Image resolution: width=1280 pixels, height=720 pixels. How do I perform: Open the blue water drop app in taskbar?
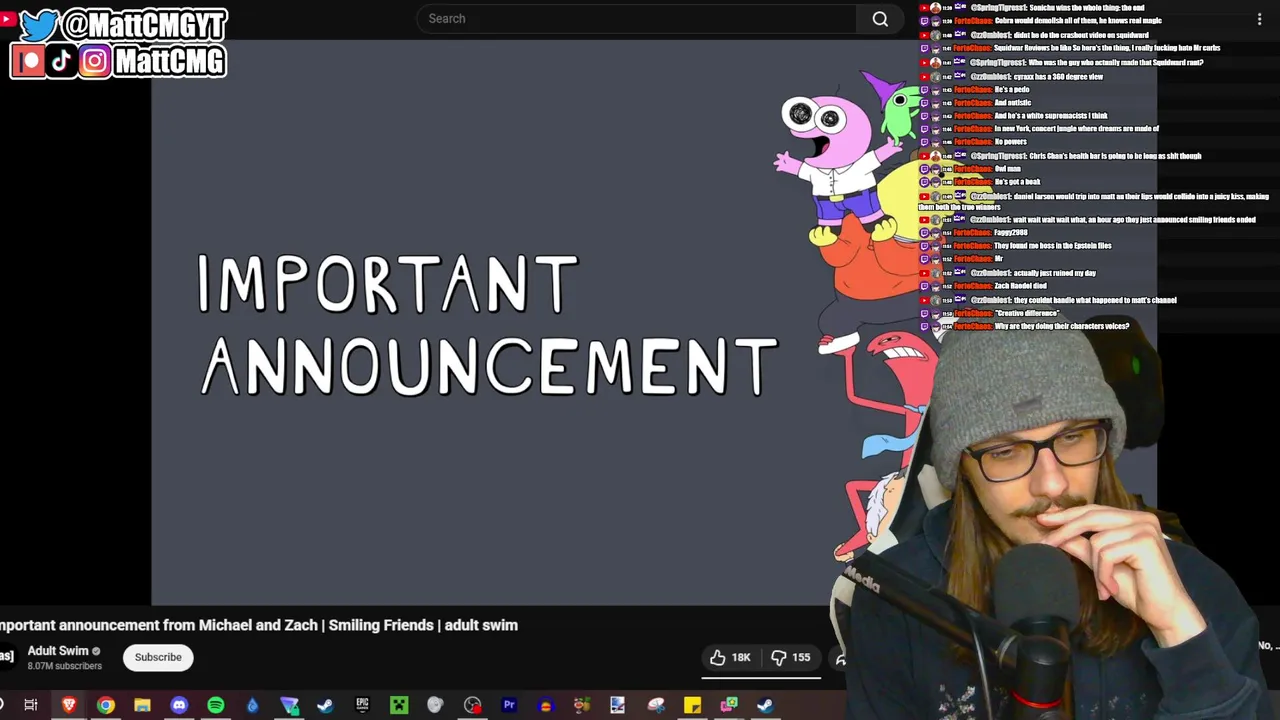252,705
